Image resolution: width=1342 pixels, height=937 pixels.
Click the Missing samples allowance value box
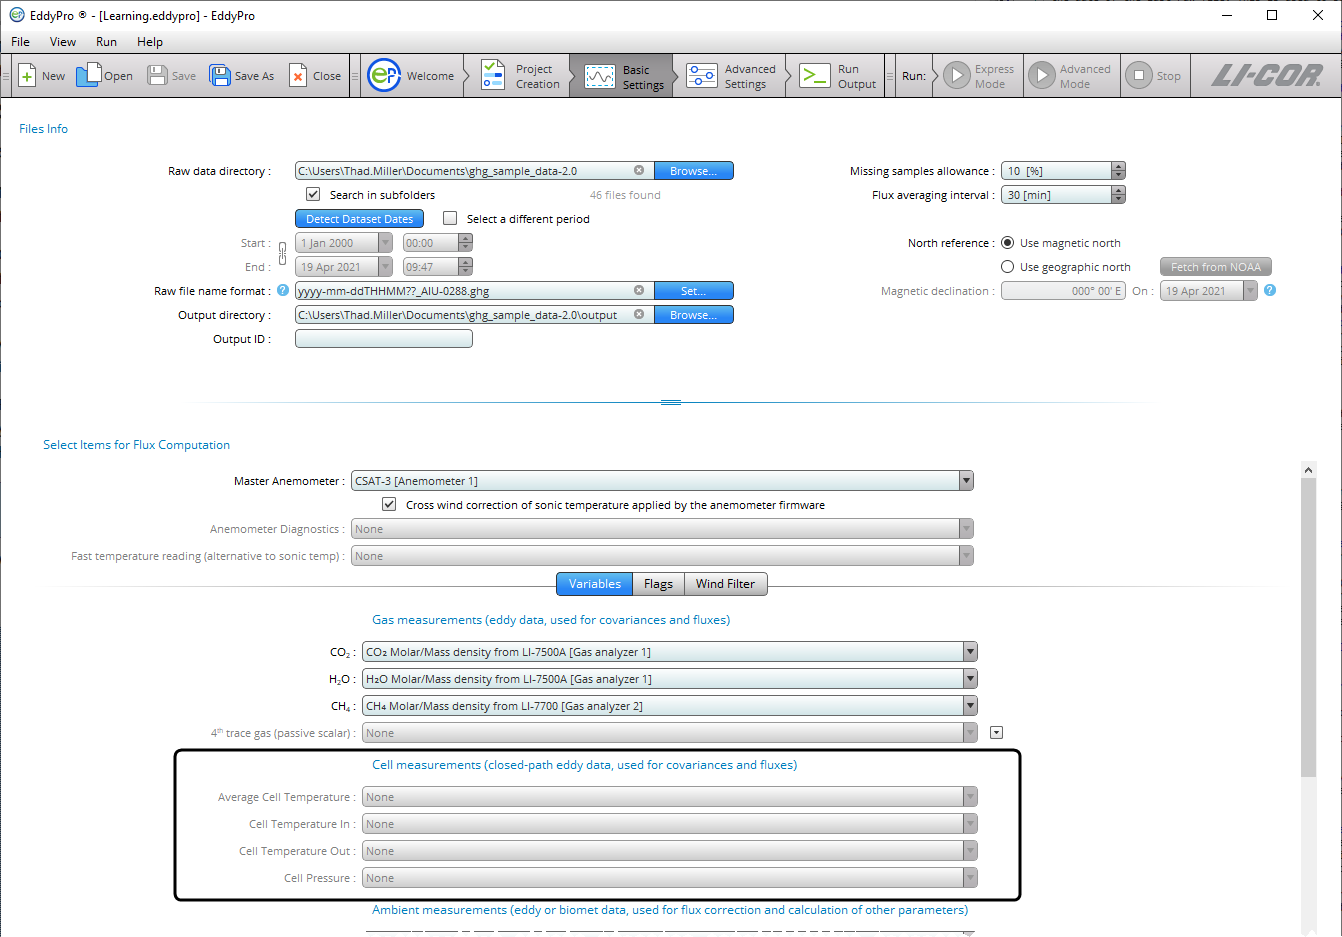click(1056, 171)
